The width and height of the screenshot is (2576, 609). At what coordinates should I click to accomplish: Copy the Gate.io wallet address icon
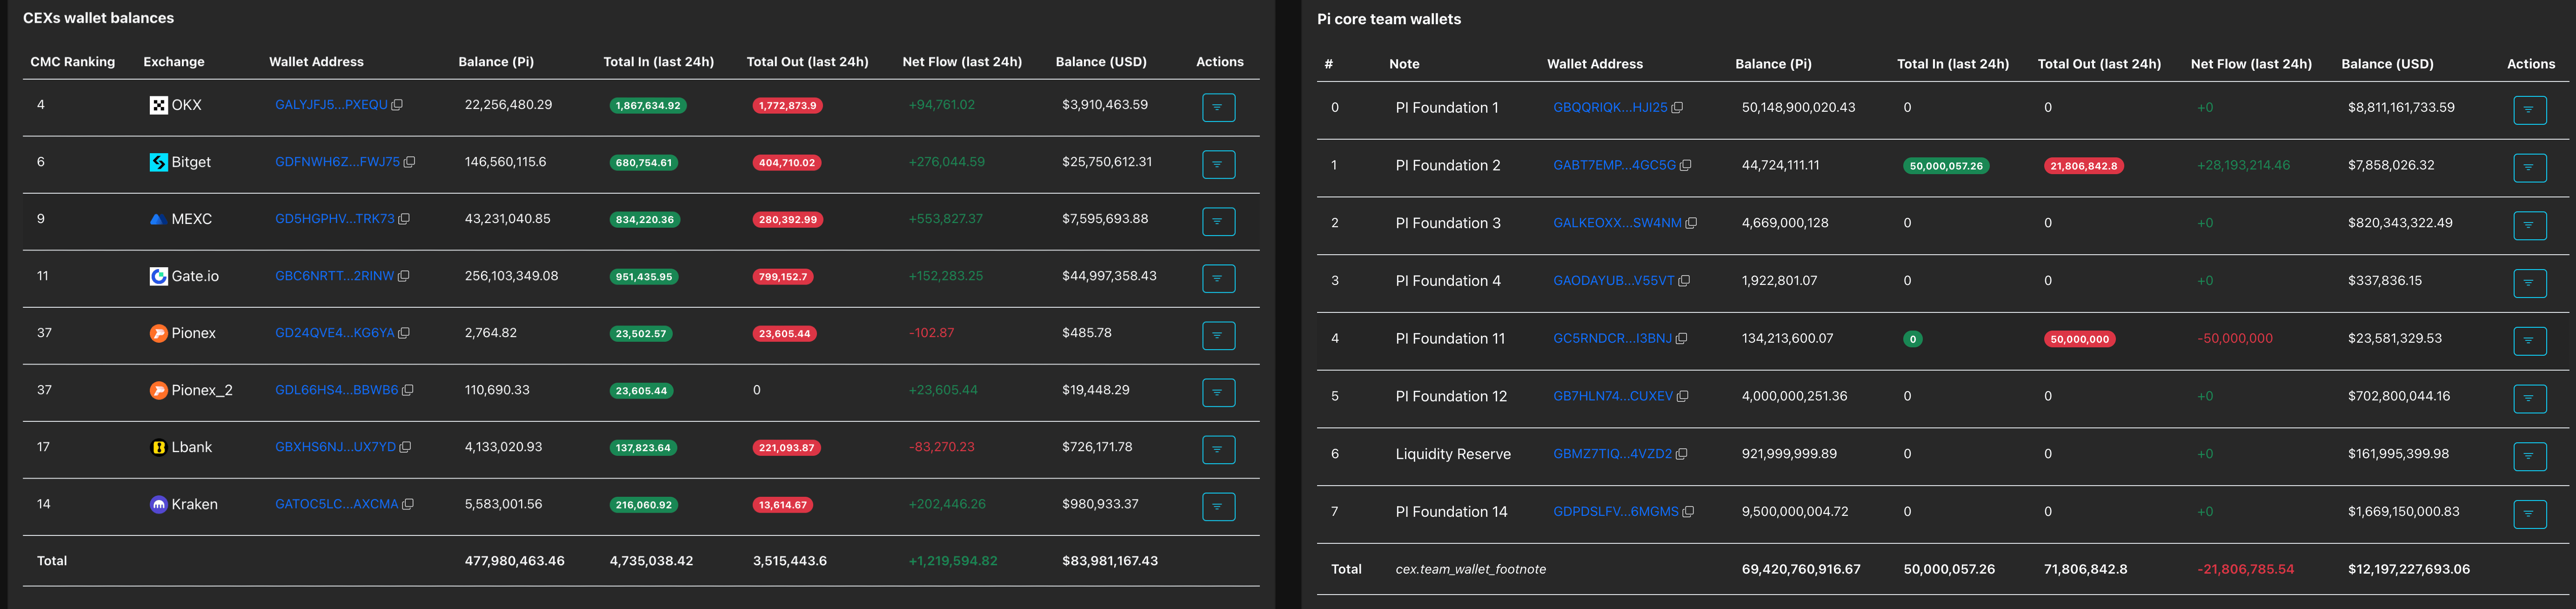coord(403,276)
